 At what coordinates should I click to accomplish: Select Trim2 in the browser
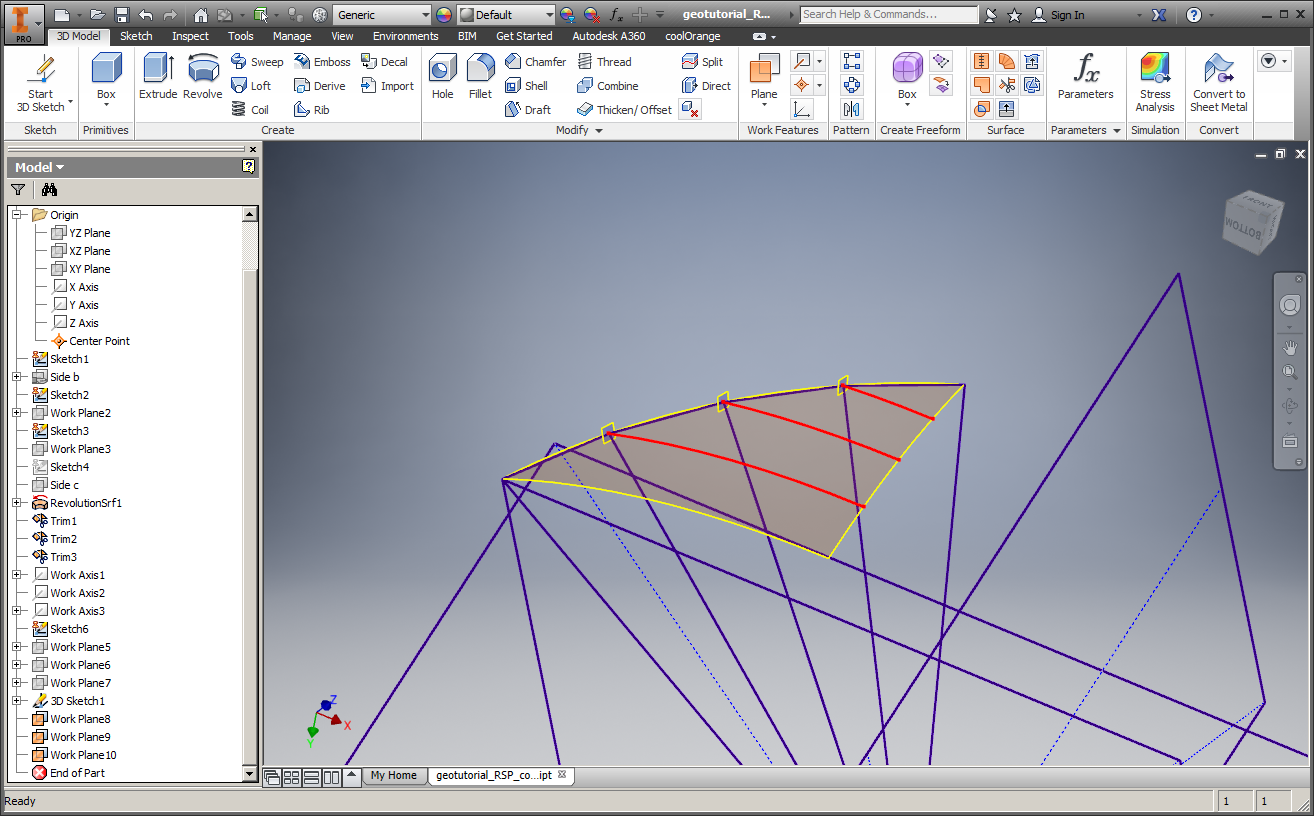pyautogui.click(x=63, y=539)
